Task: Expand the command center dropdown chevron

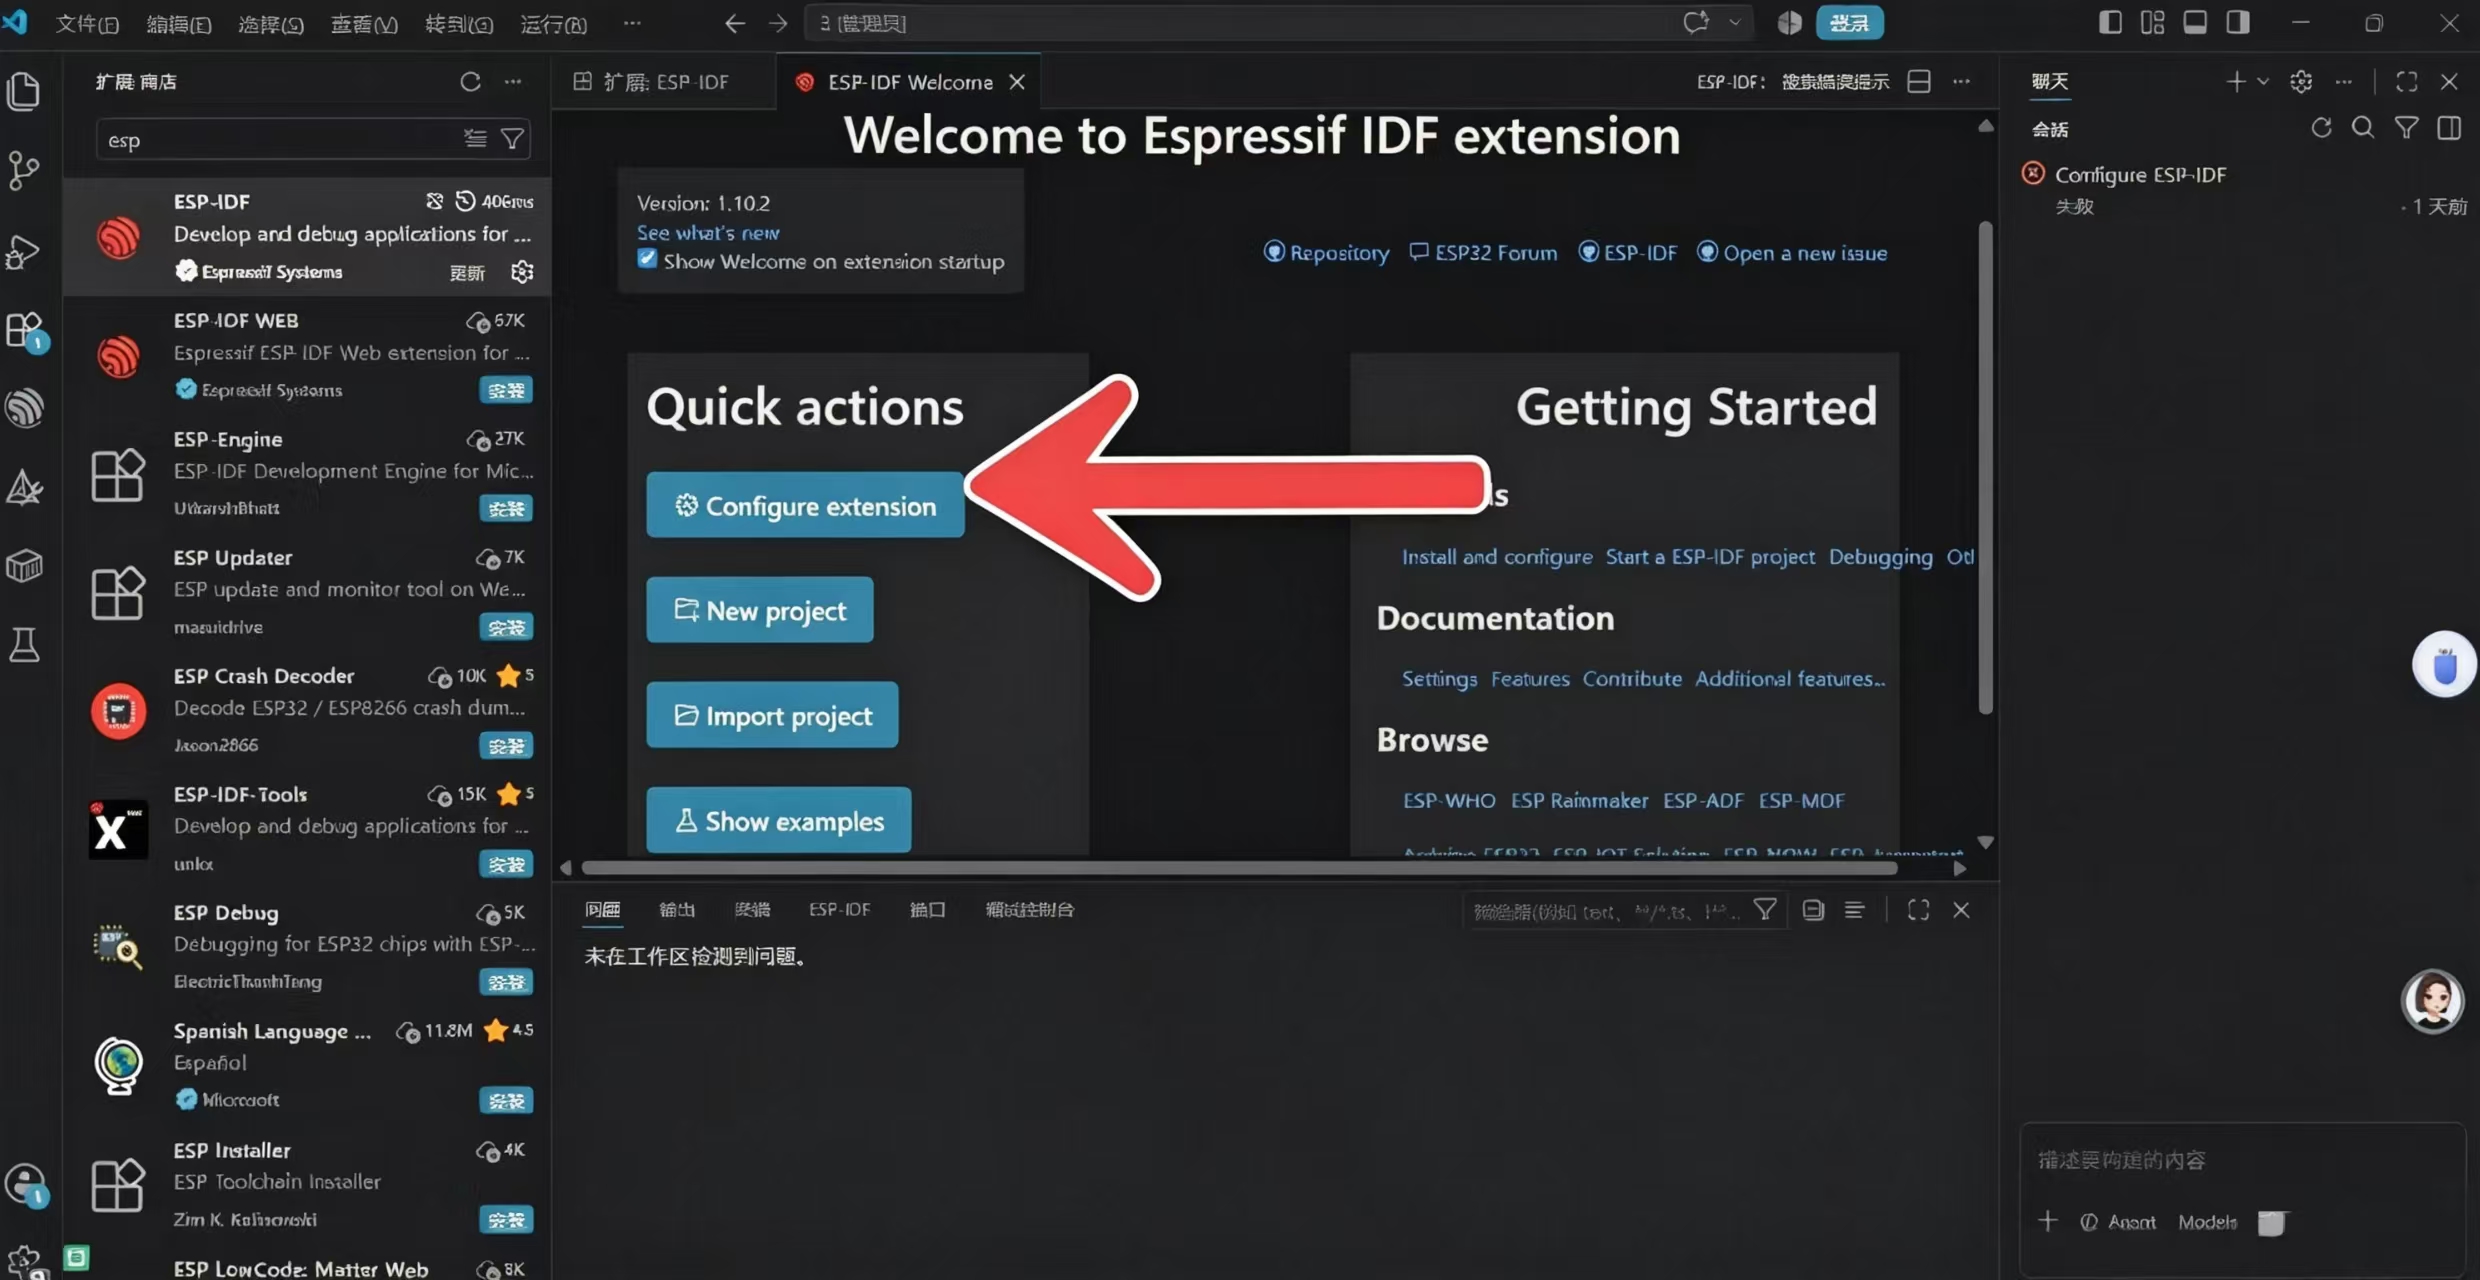Action: click(x=1735, y=23)
